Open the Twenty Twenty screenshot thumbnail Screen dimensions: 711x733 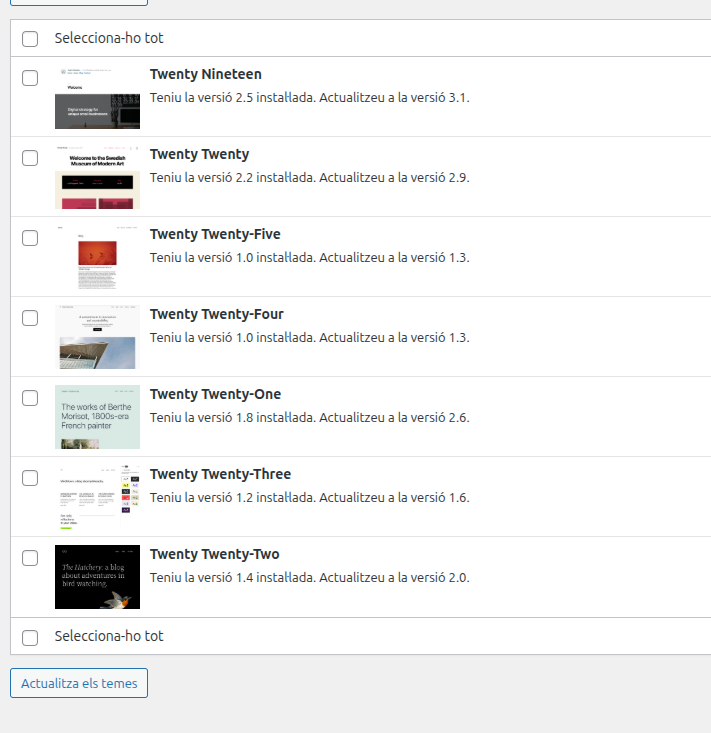97,177
